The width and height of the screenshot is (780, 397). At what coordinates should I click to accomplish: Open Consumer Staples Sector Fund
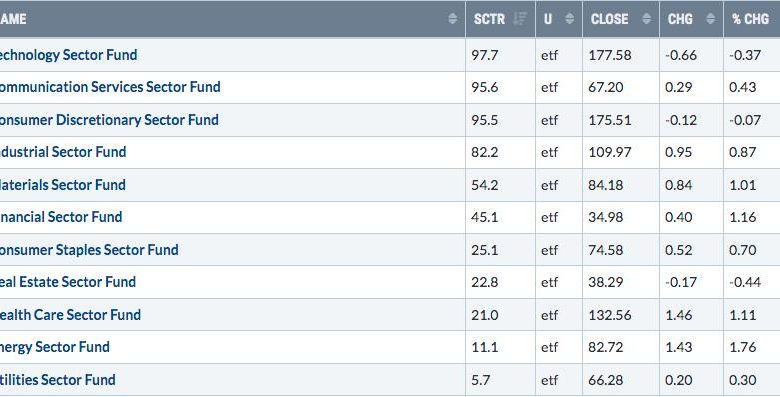pos(89,250)
